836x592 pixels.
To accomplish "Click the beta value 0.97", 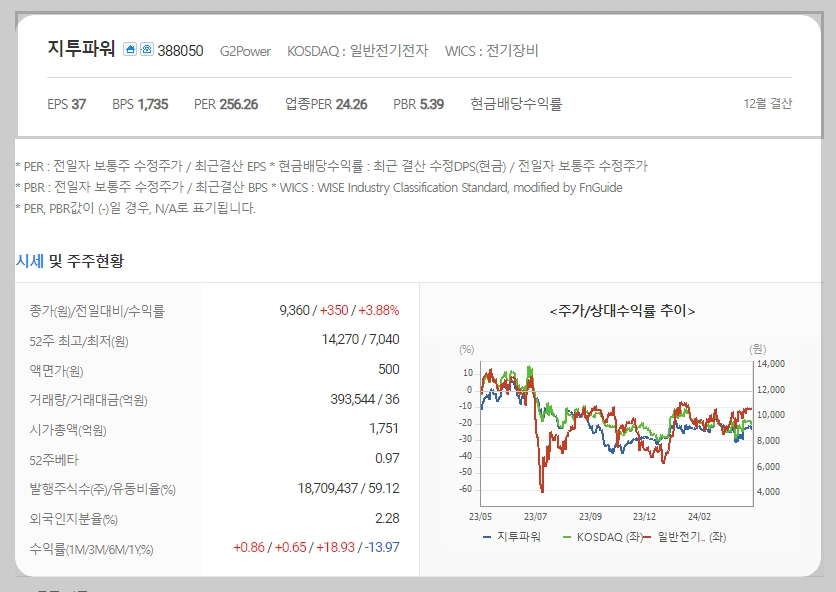I will tap(387, 459).
